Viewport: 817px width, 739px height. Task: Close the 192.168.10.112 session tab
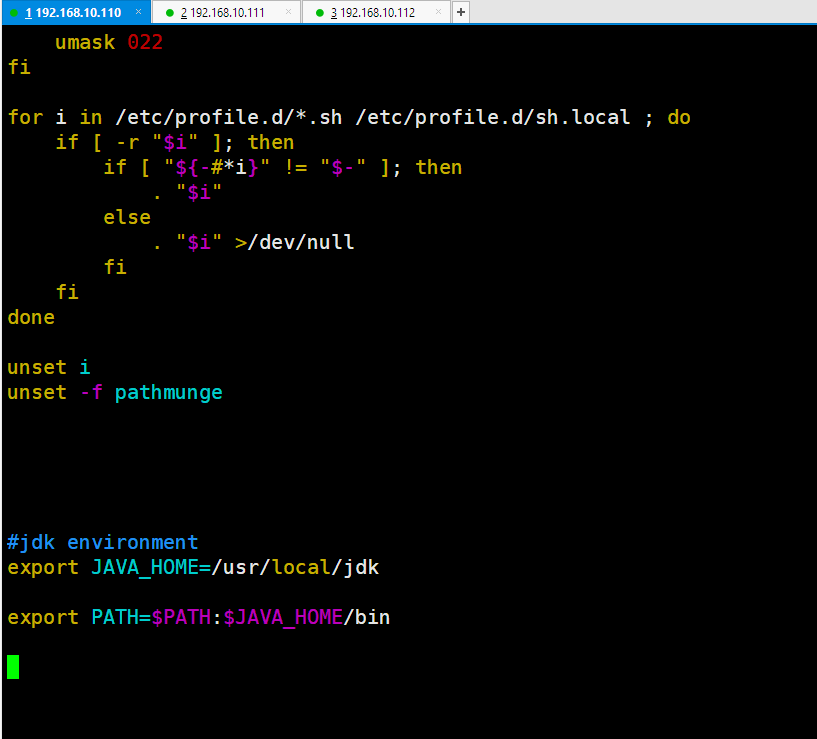(439, 13)
